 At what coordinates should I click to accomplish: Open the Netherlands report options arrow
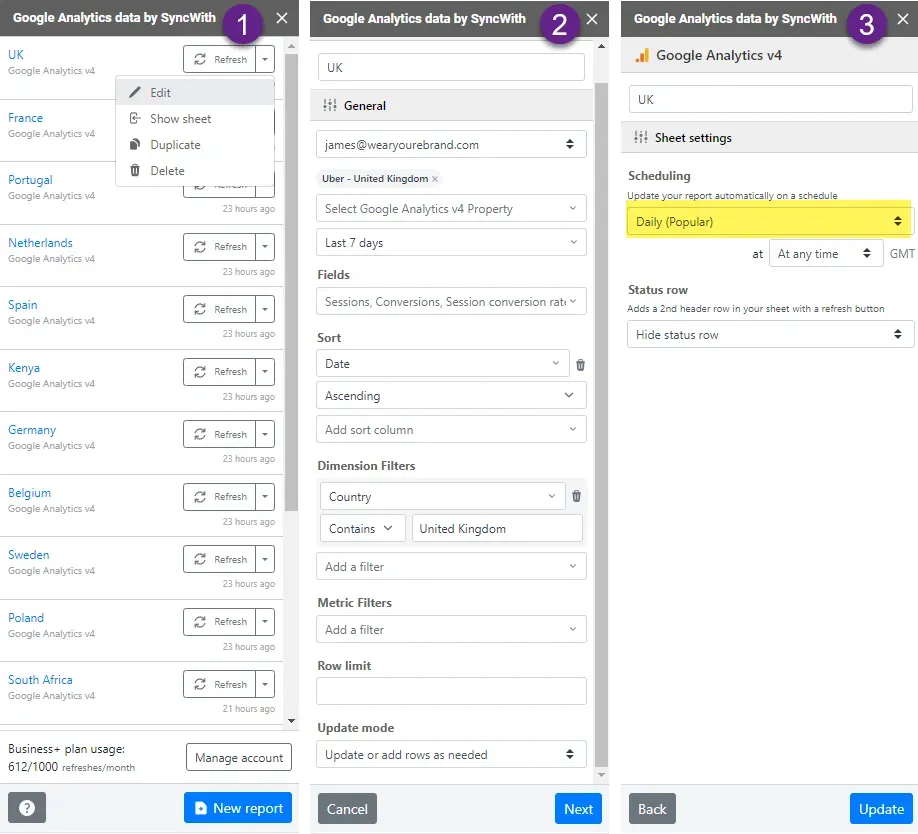pos(265,246)
